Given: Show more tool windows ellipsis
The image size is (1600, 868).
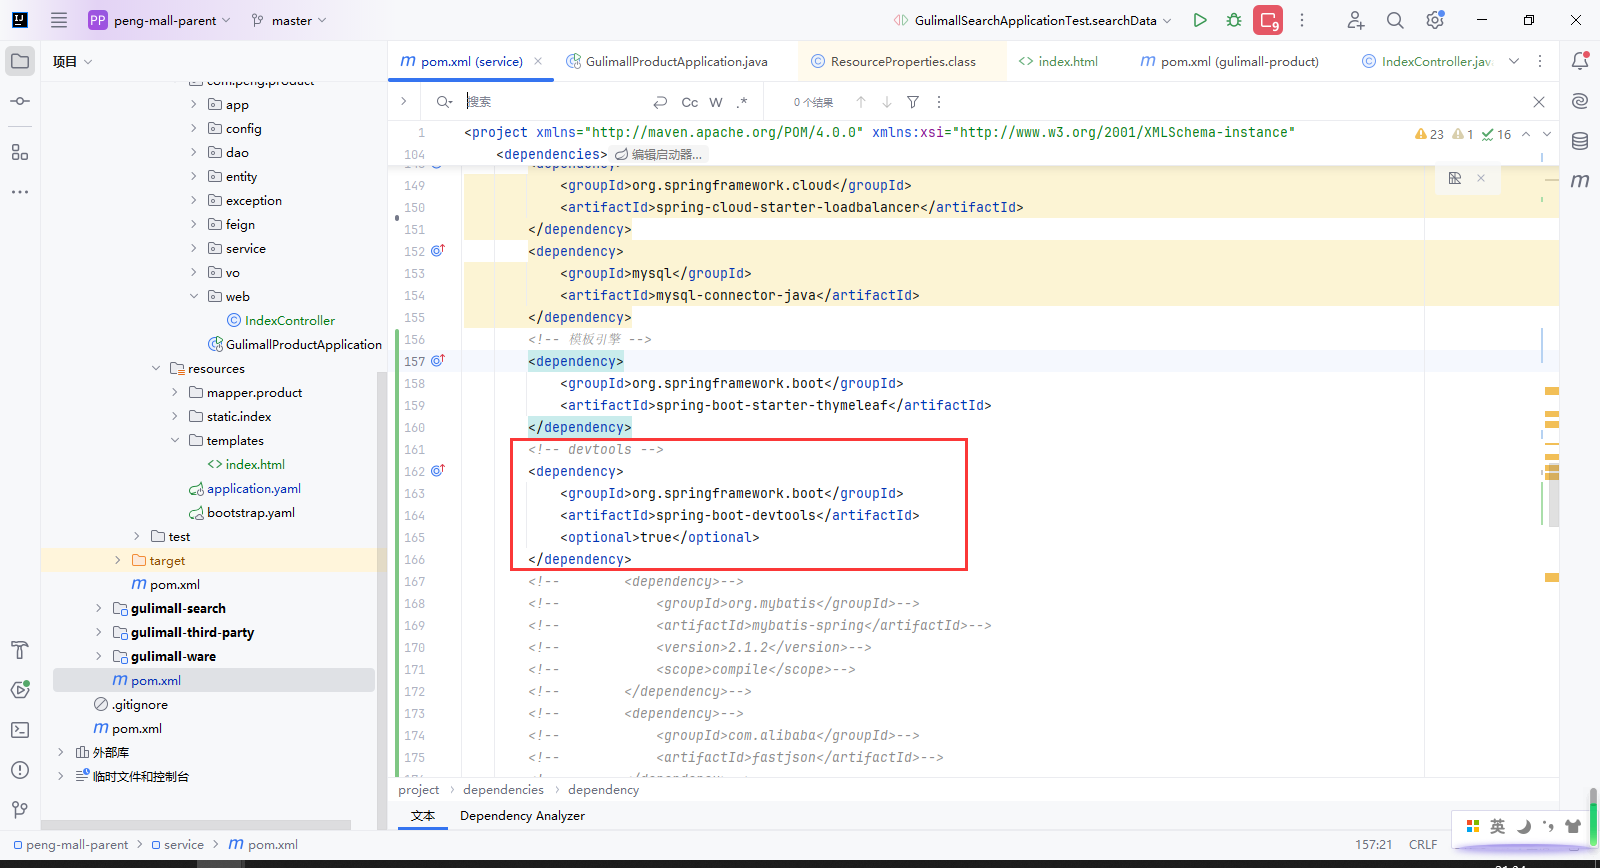Looking at the screenshot, I should [x=20, y=192].
